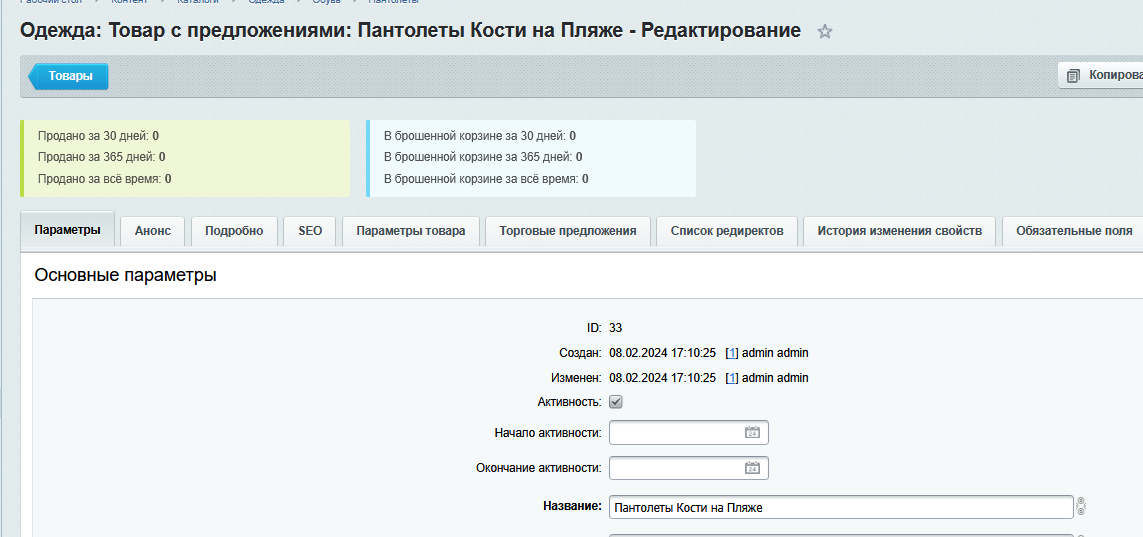Image resolution: width=1143 pixels, height=537 pixels.
Task: Open the Обязательные поля tab
Action: [x=1074, y=231]
